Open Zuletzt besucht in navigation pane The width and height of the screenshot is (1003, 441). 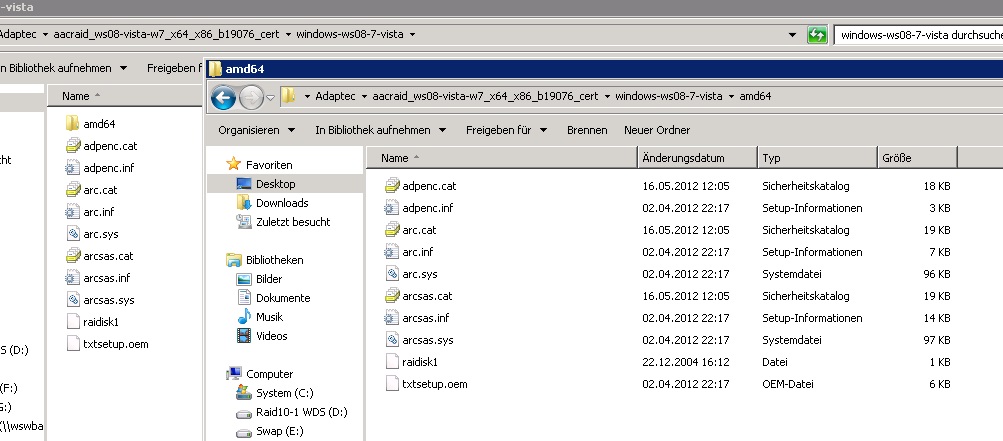pyautogui.click(x=293, y=222)
